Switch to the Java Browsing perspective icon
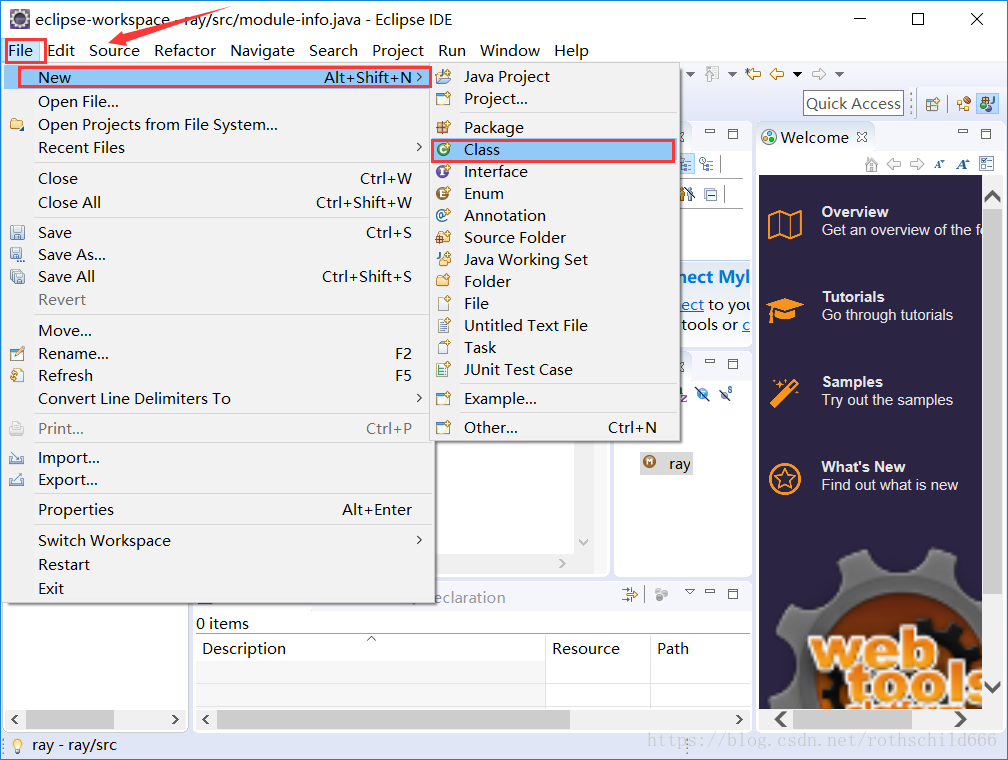 [987, 104]
